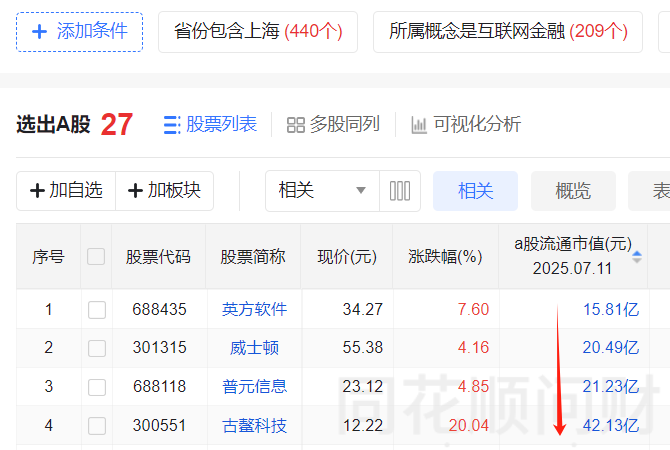
Task: Click the chart icon beside 可视化分析
Action: [x=419, y=125]
